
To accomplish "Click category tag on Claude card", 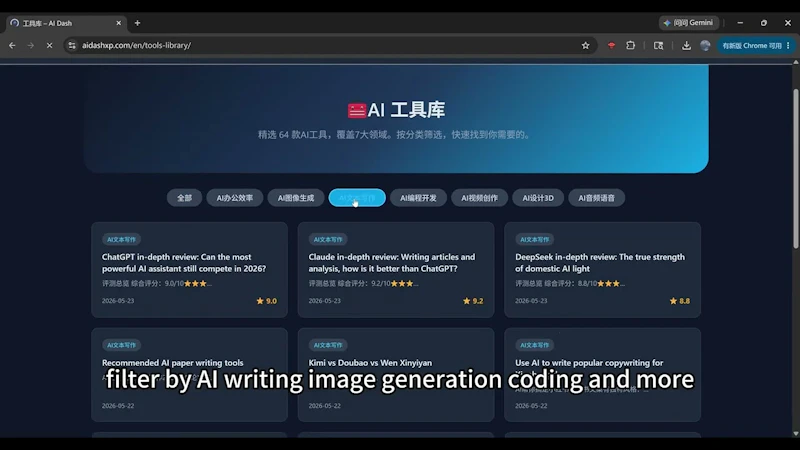I will (x=328, y=239).
